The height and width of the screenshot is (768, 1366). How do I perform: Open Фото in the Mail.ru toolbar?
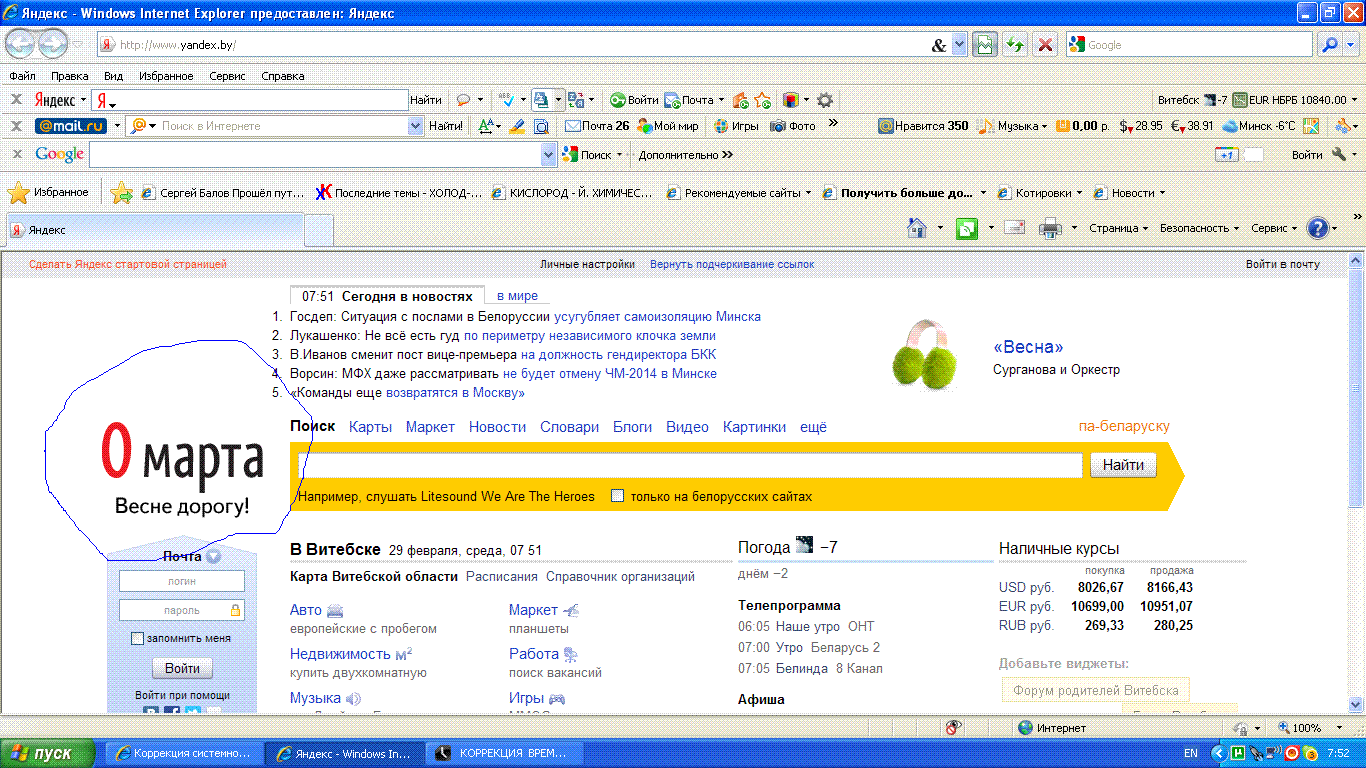point(793,126)
